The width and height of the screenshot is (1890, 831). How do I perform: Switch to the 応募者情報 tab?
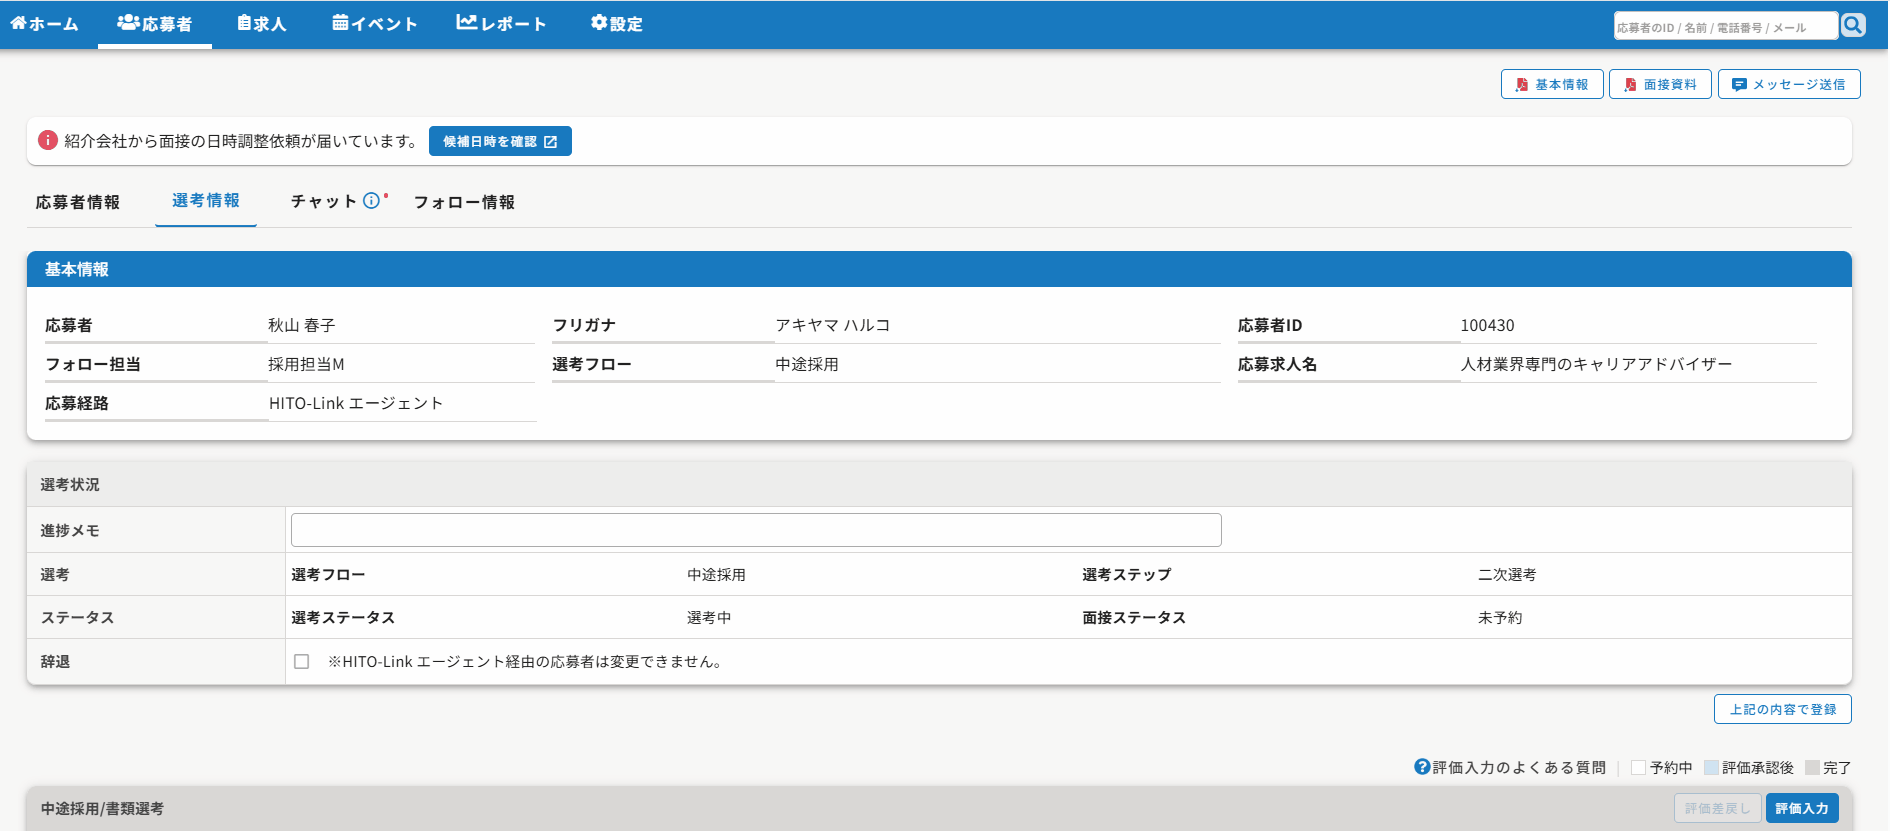tap(78, 202)
